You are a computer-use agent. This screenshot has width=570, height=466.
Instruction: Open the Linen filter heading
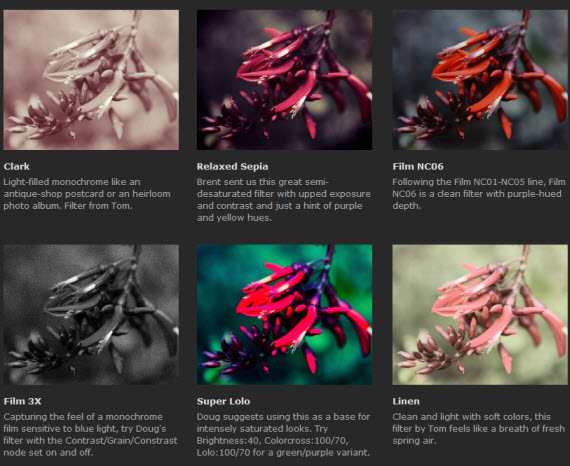tap(406, 401)
